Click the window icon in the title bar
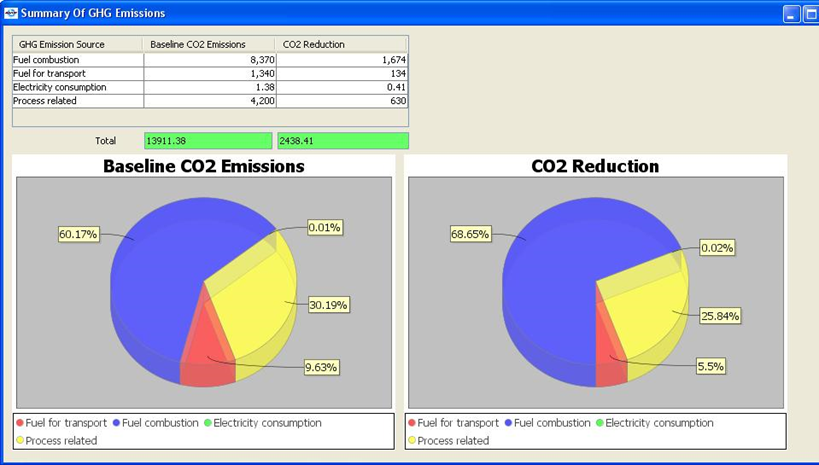Image resolution: width=819 pixels, height=465 pixels. click(x=12, y=13)
